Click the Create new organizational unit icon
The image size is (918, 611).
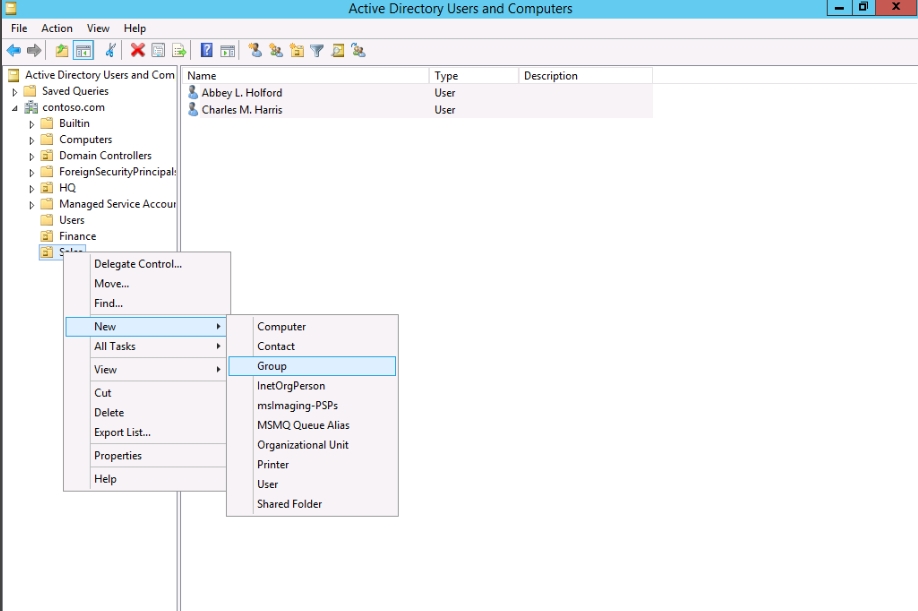pyautogui.click(x=297, y=51)
